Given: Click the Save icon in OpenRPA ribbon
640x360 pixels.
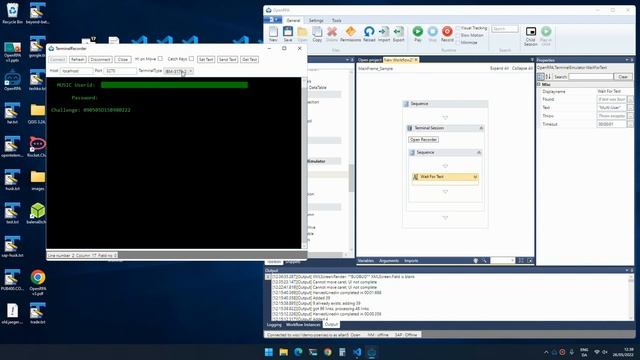Looking at the screenshot, I should (x=288, y=32).
